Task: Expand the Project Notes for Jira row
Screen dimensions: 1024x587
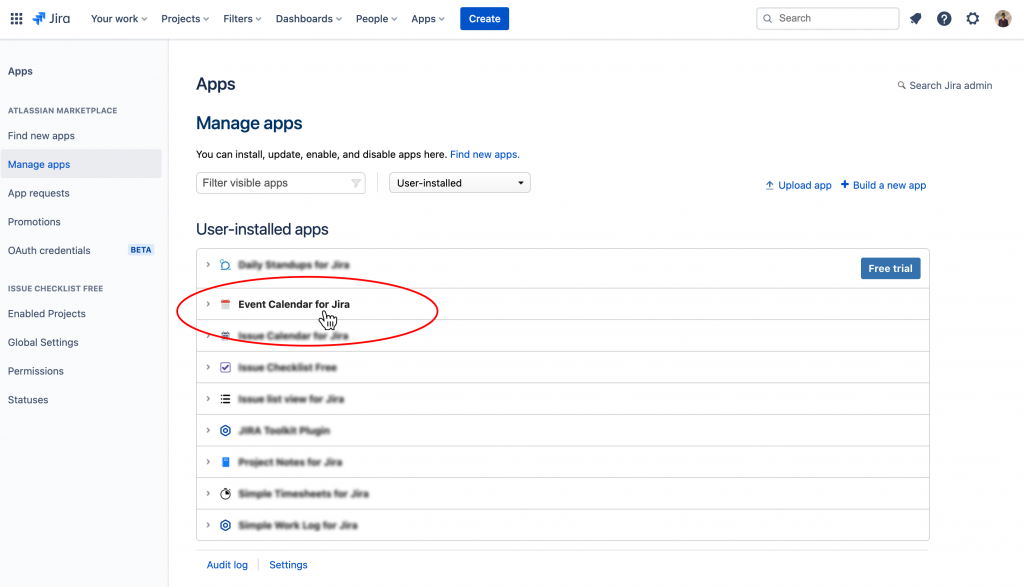Action: 208,462
